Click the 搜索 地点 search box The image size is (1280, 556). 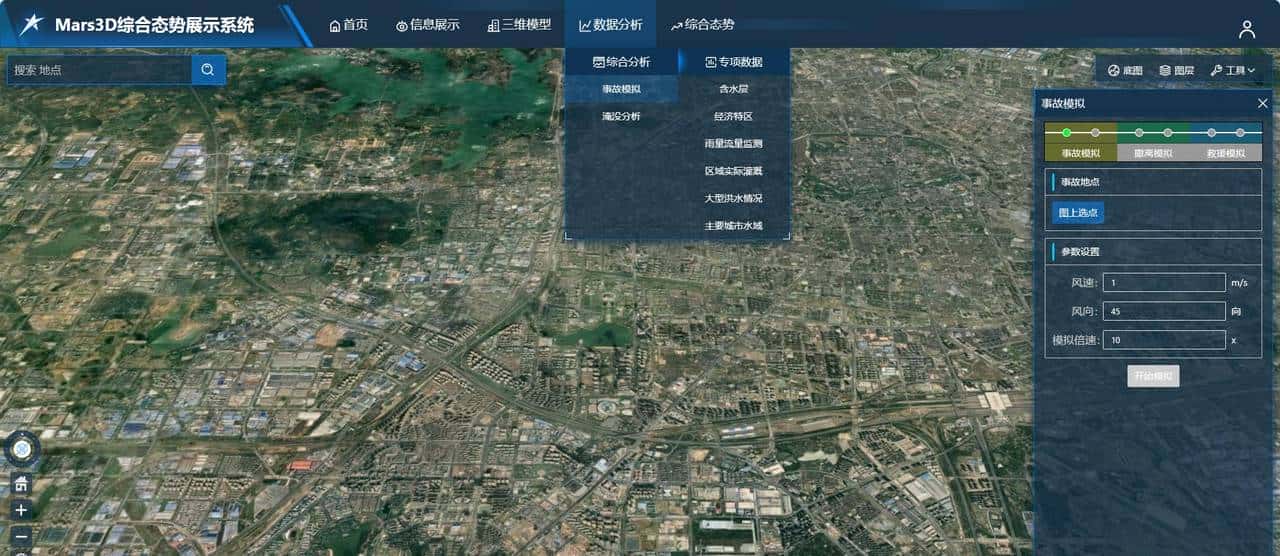coord(99,69)
